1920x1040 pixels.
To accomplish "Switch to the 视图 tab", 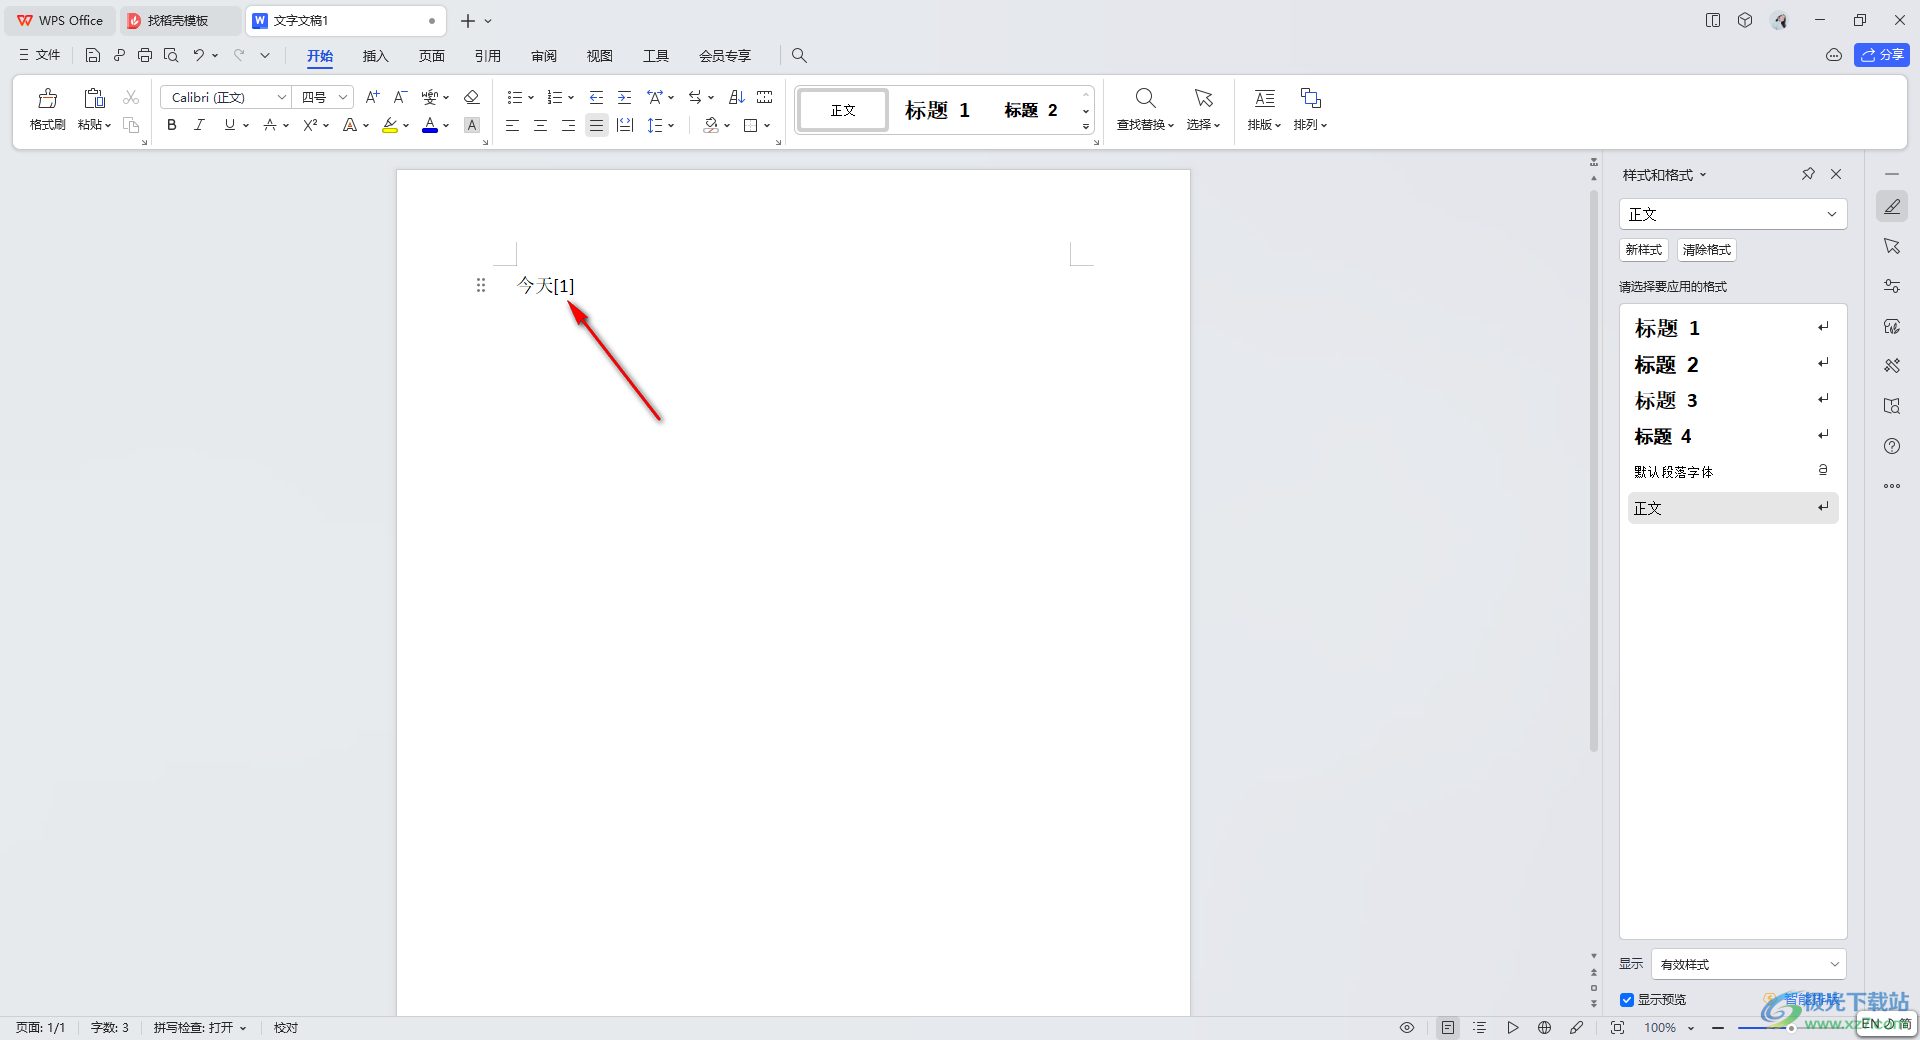I will [600, 55].
